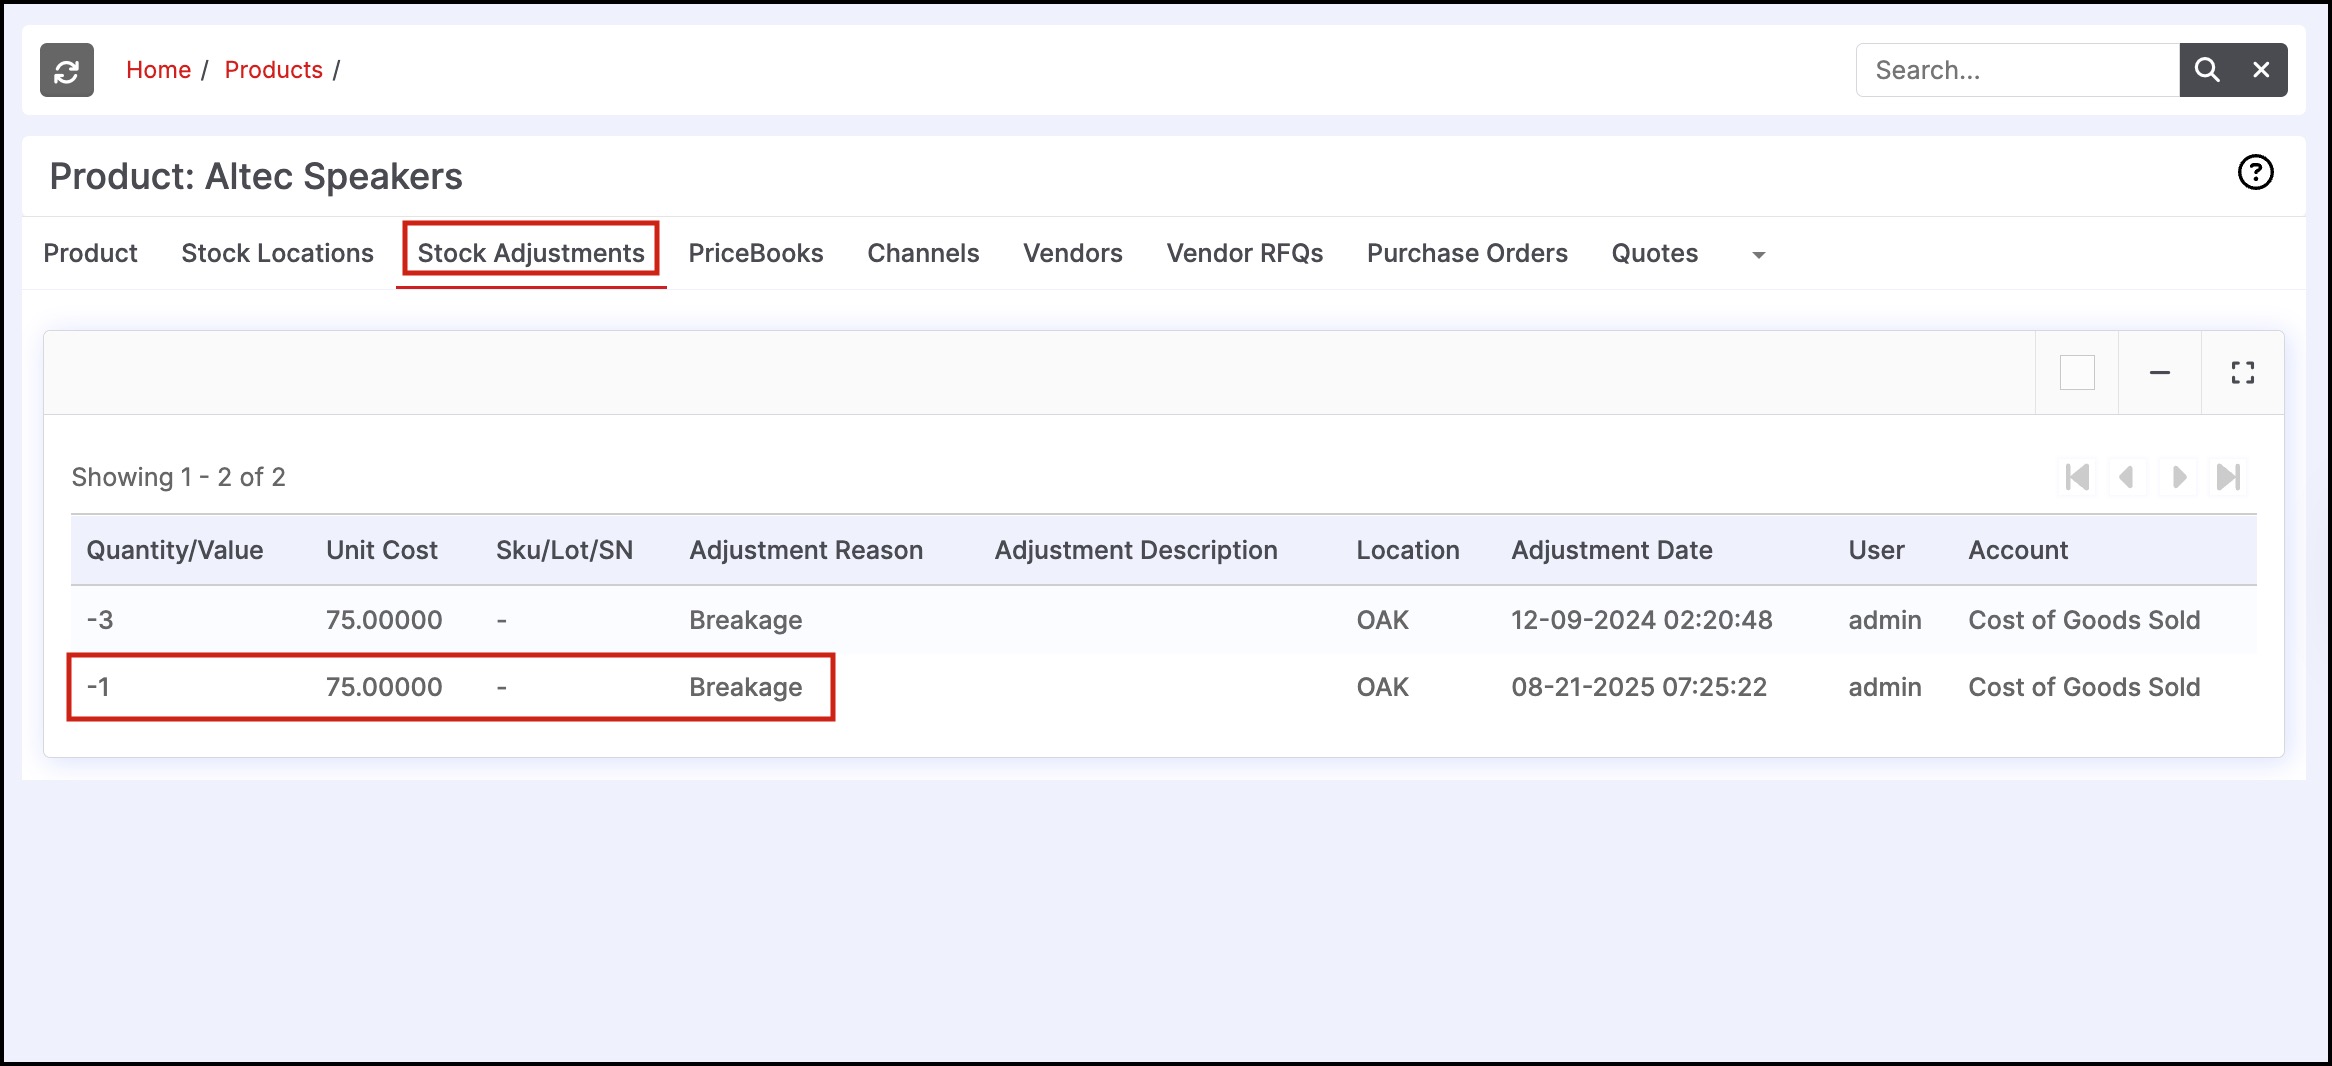Click date 08-21-2025 07:25:22
Image resolution: width=2332 pixels, height=1066 pixels.
click(x=1639, y=687)
